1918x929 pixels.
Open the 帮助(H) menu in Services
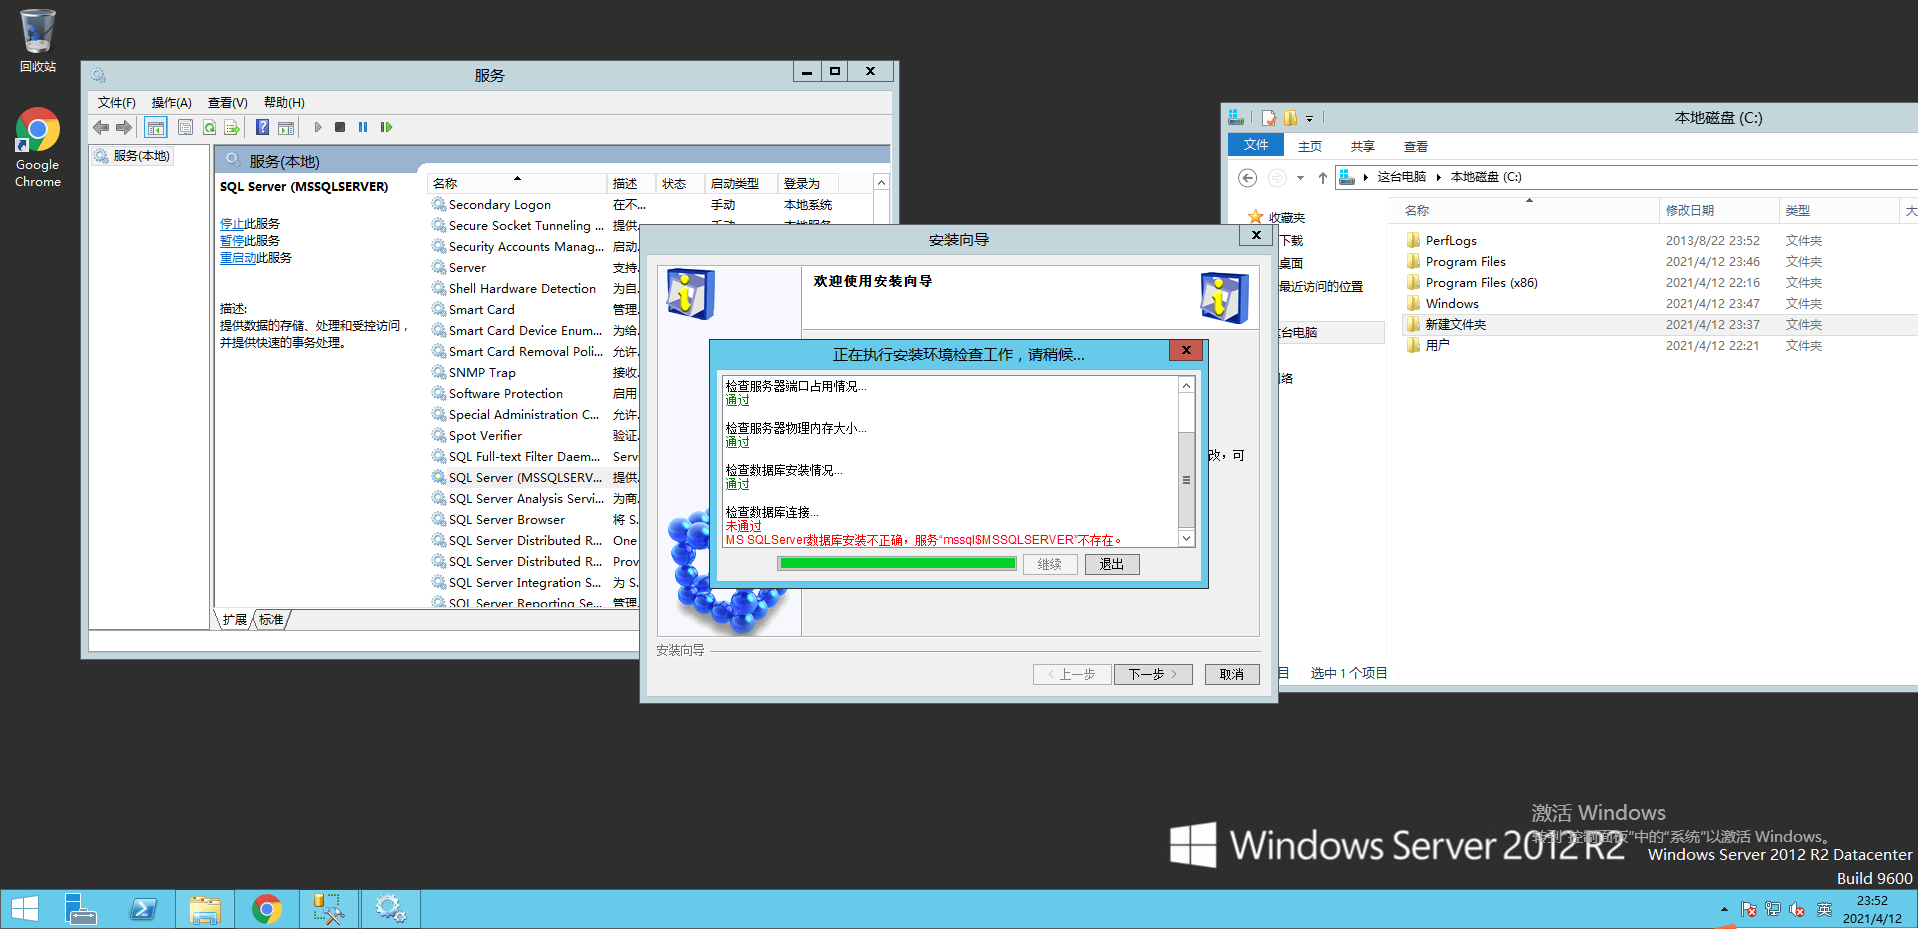tap(284, 103)
